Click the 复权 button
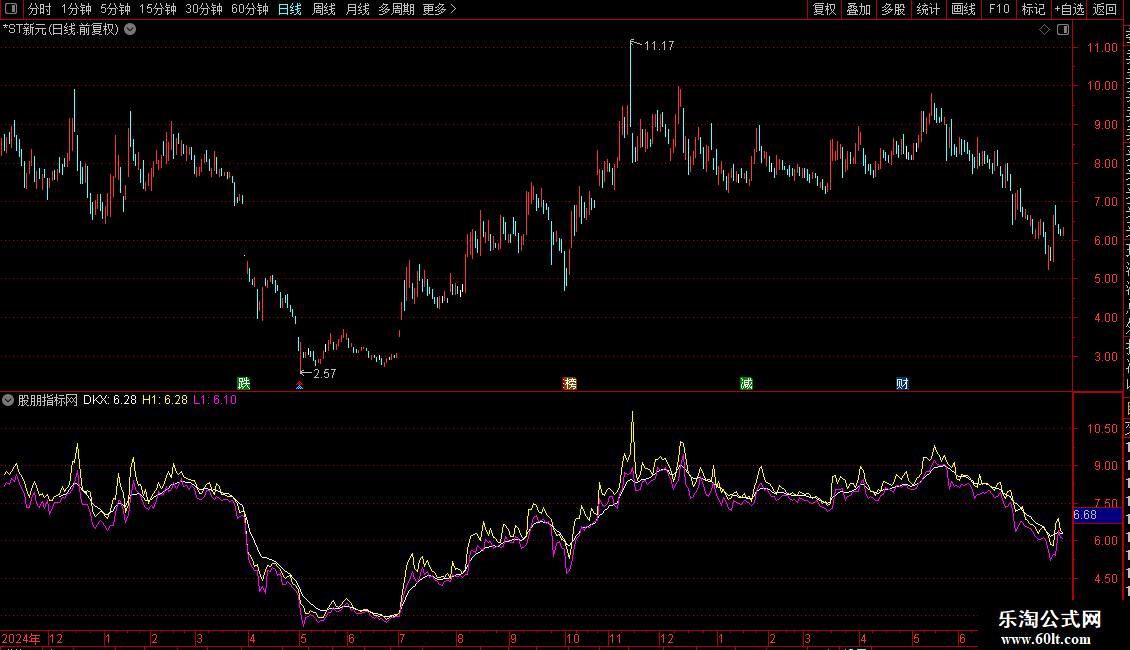Screen dimensions: 1130x650 [x=824, y=9]
